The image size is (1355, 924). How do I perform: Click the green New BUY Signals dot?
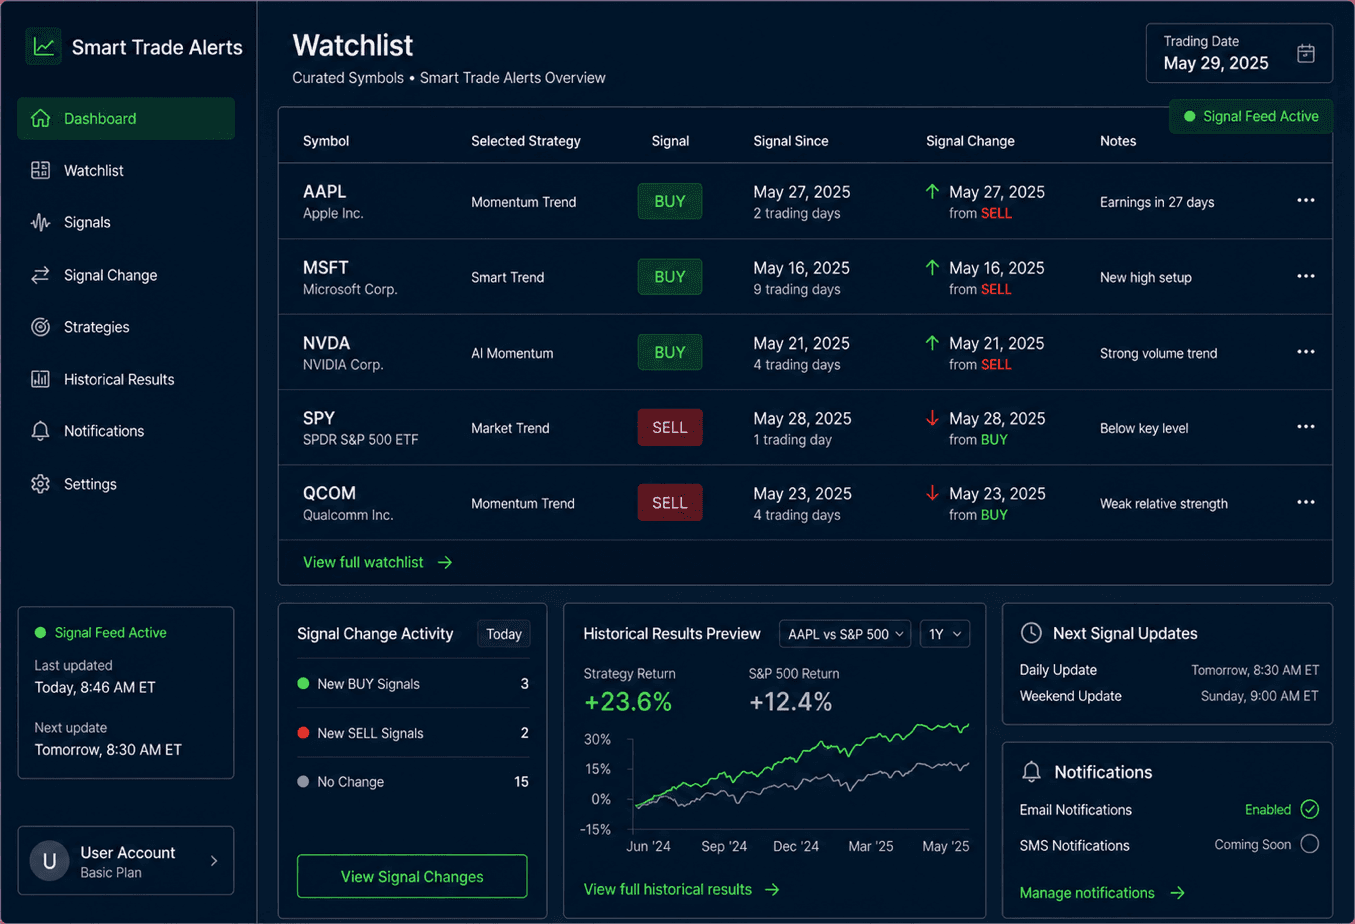pyautogui.click(x=303, y=684)
